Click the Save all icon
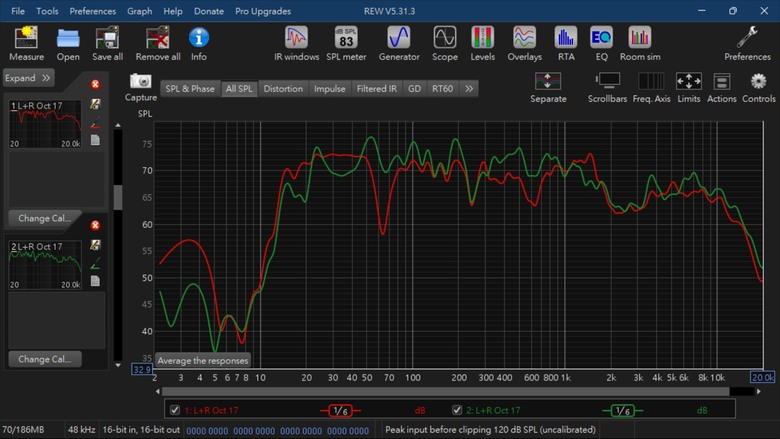780x439 pixels. point(107,39)
